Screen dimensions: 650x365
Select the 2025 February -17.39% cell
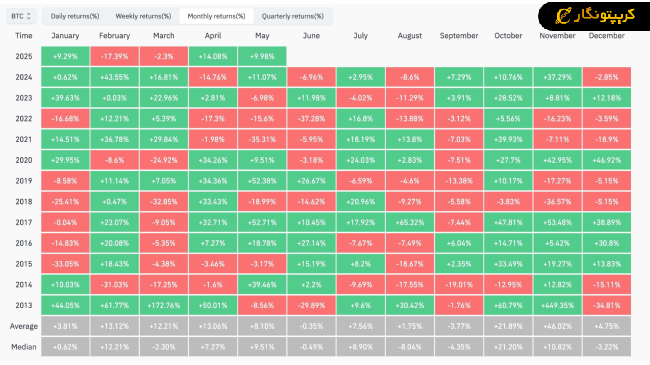point(114,56)
